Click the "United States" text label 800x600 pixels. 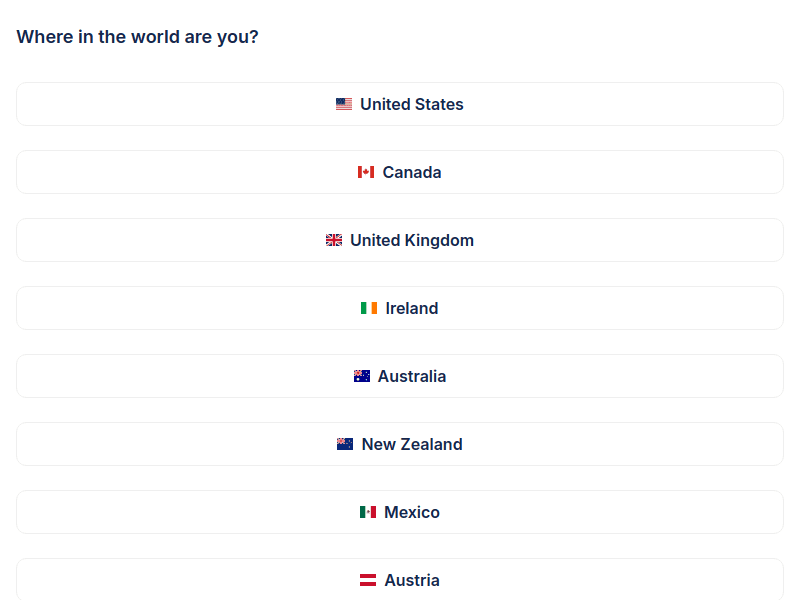tap(412, 104)
